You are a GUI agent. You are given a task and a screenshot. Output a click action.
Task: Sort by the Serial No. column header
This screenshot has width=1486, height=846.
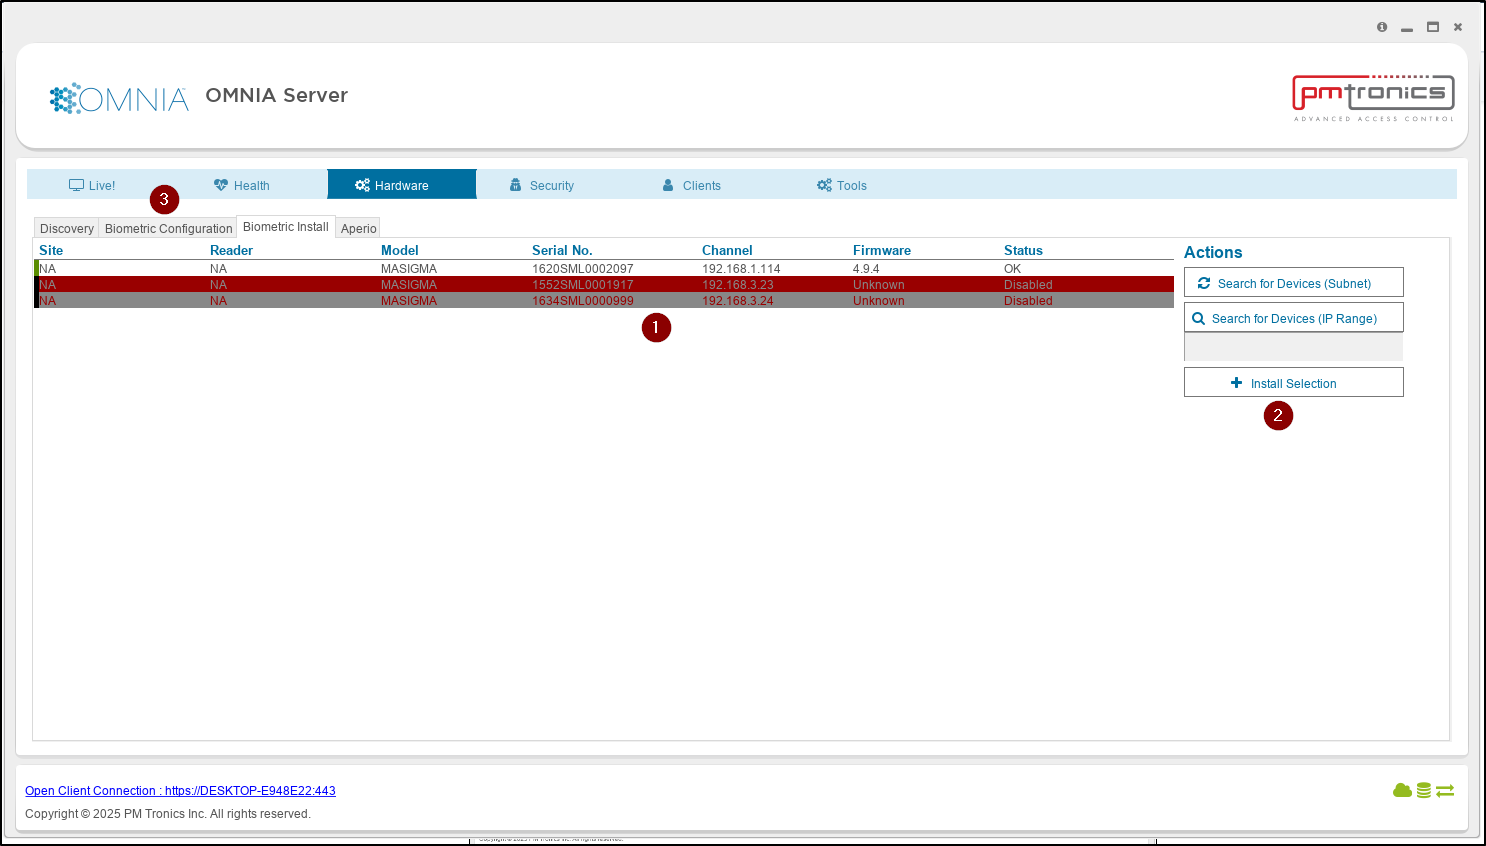click(562, 250)
